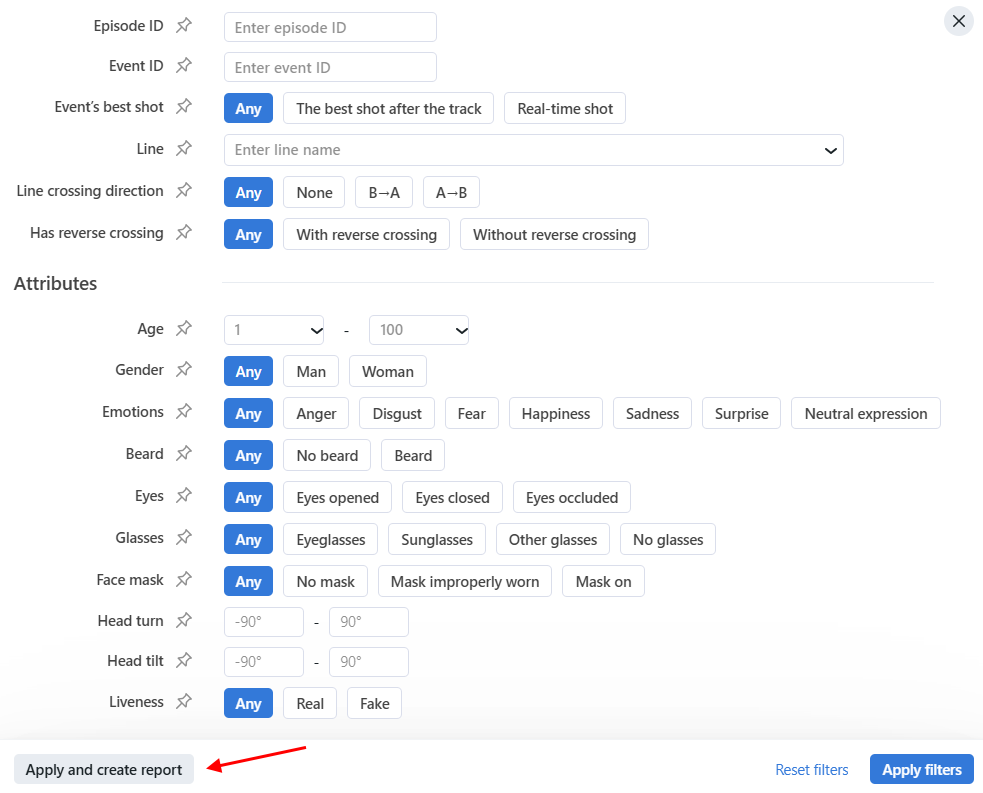Pin the Liveness filter
Viewport: 983px width, 793px height.
[184, 702]
